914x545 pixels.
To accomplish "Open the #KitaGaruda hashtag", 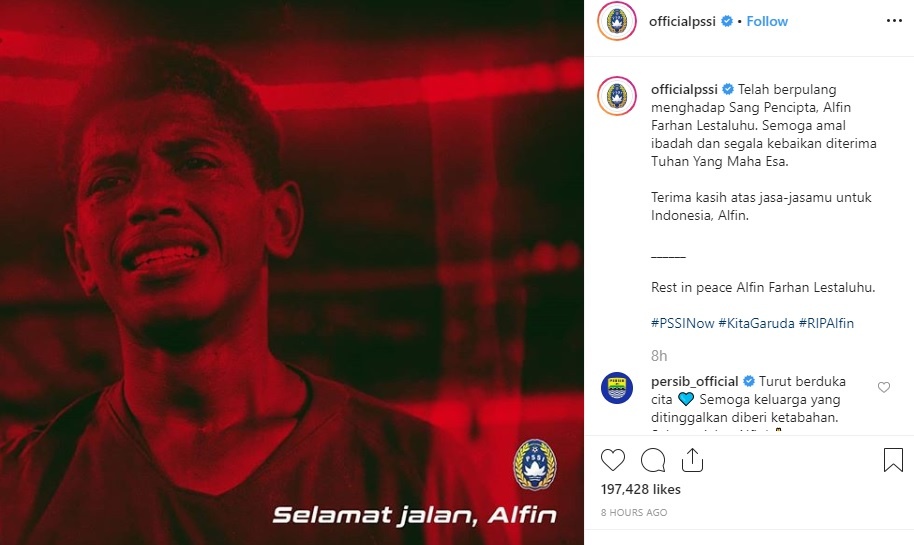I will point(756,323).
